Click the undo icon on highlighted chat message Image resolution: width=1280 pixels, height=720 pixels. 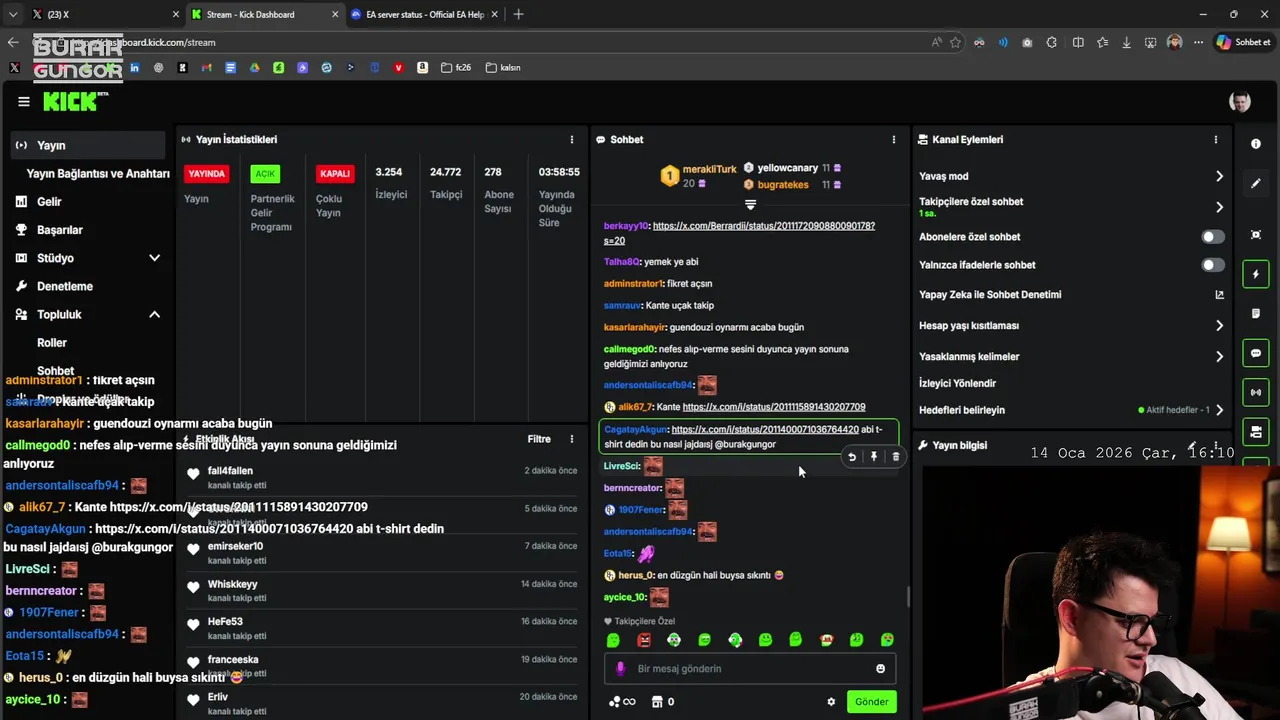(x=852, y=457)
